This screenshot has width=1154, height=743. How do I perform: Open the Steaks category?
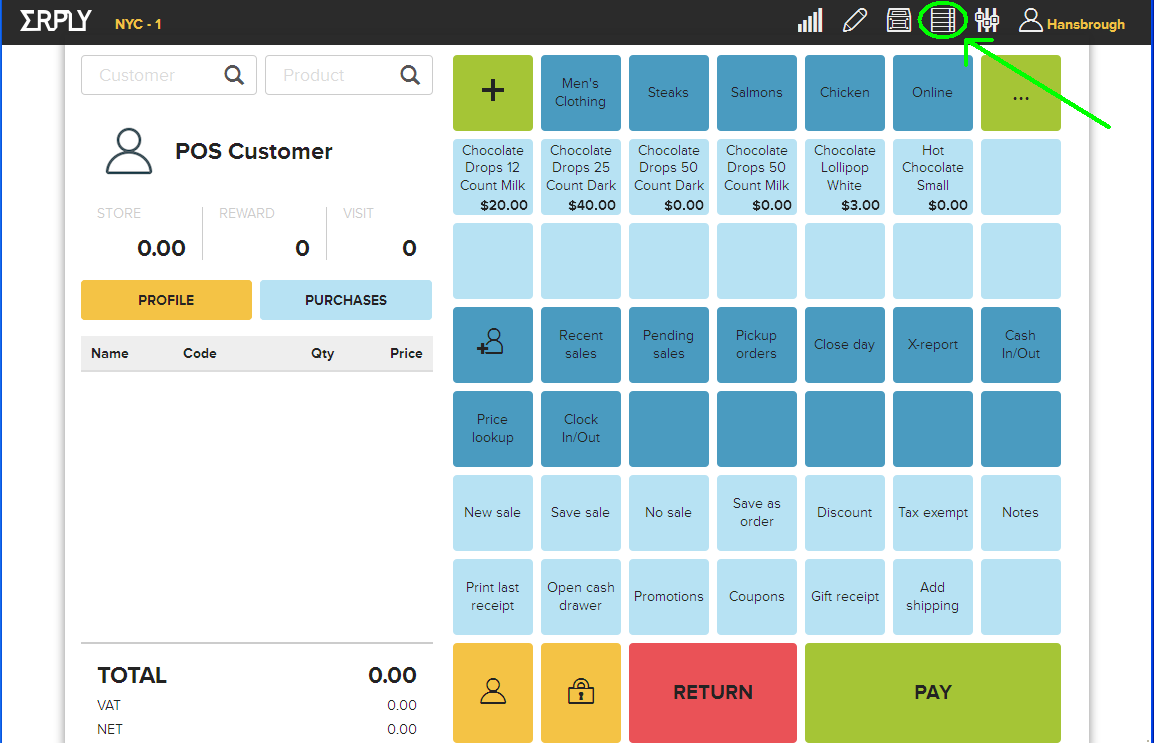point(668,93)
